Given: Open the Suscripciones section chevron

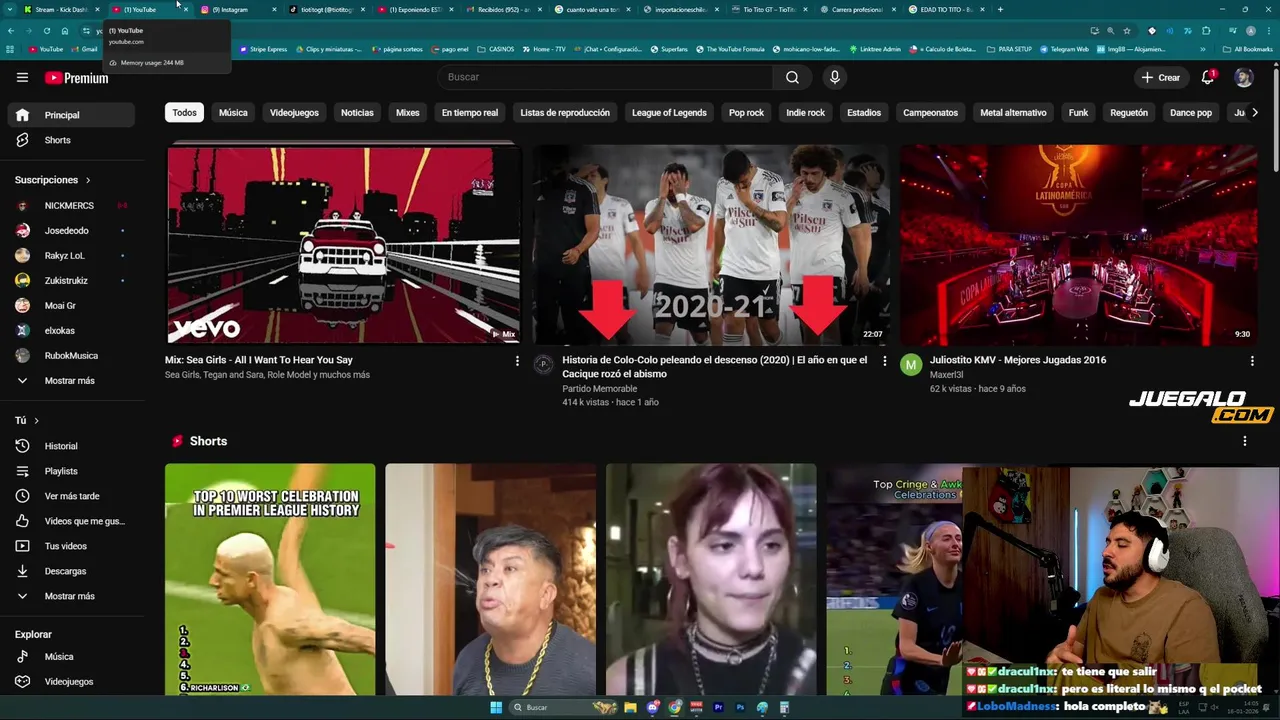Looking at the screenshot, I should (x=88, y=180).
